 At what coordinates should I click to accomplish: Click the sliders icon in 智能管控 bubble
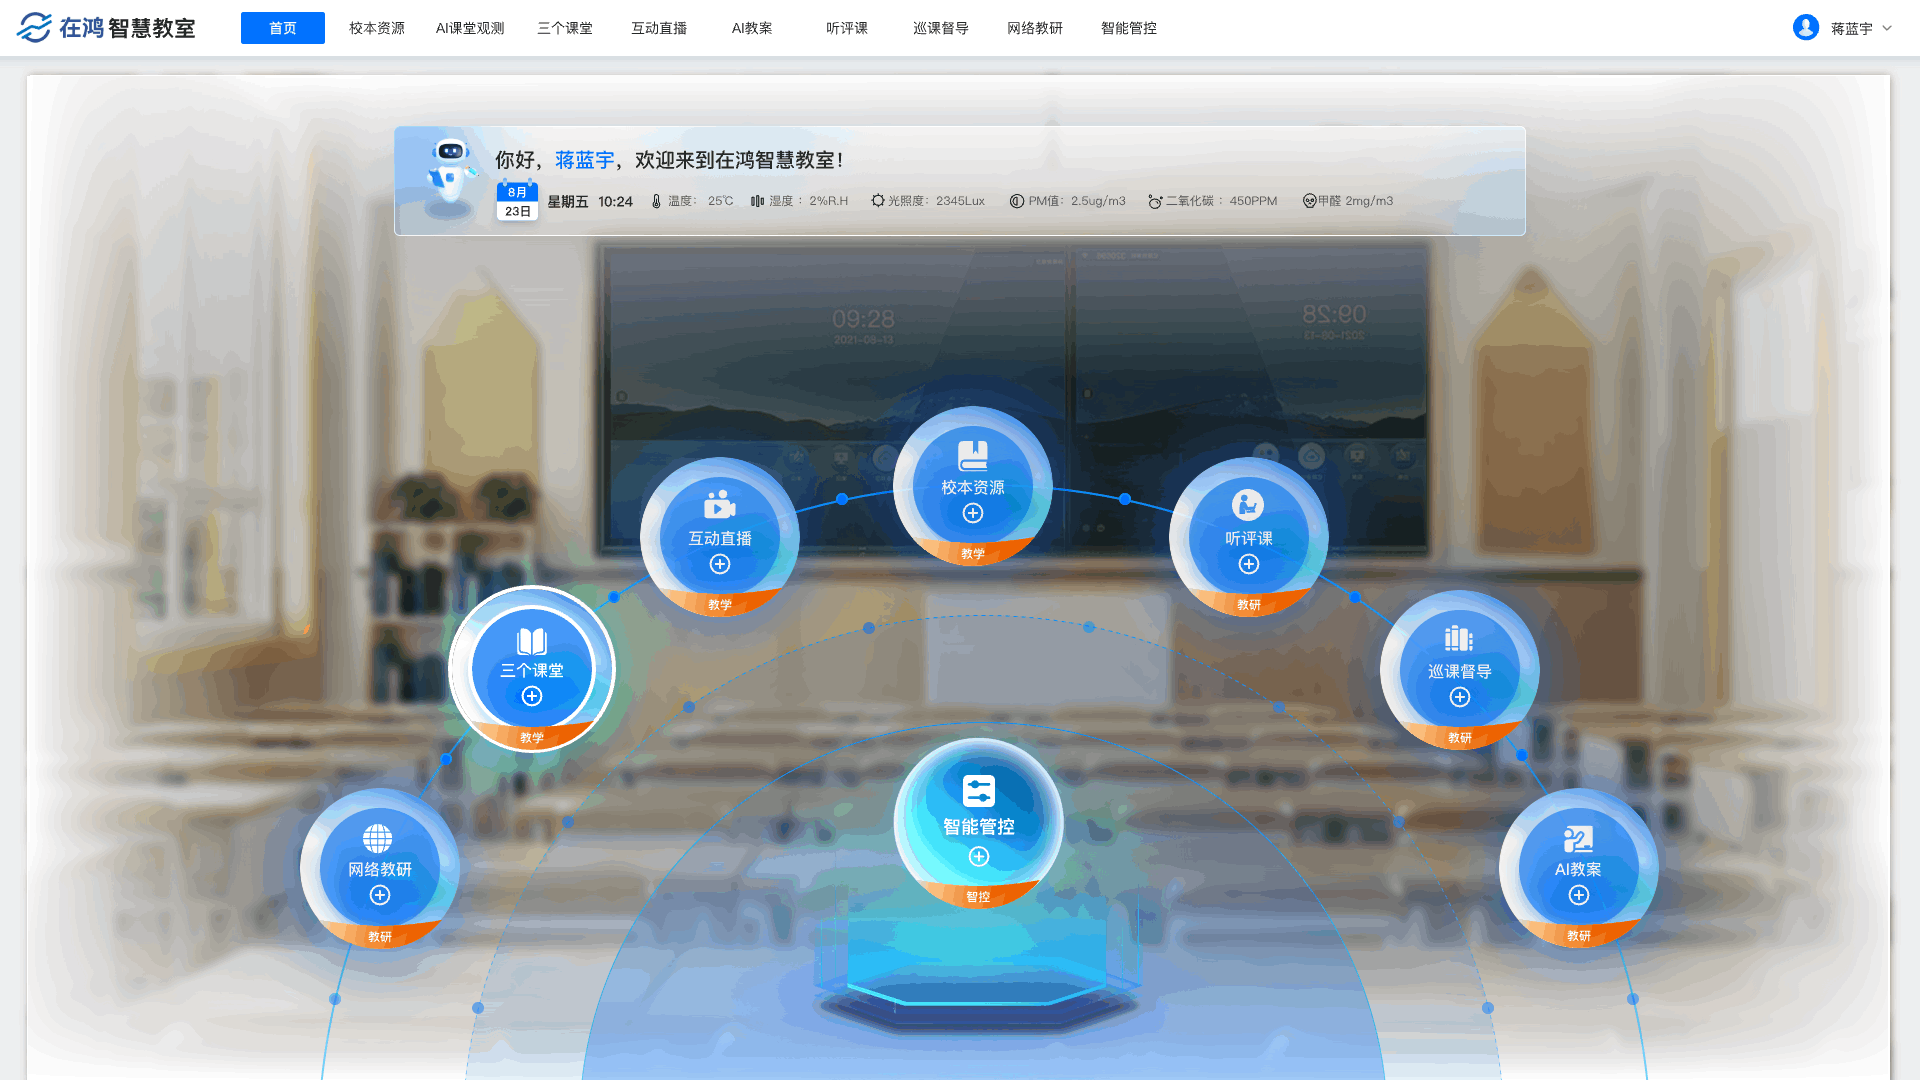pos(978,791)
